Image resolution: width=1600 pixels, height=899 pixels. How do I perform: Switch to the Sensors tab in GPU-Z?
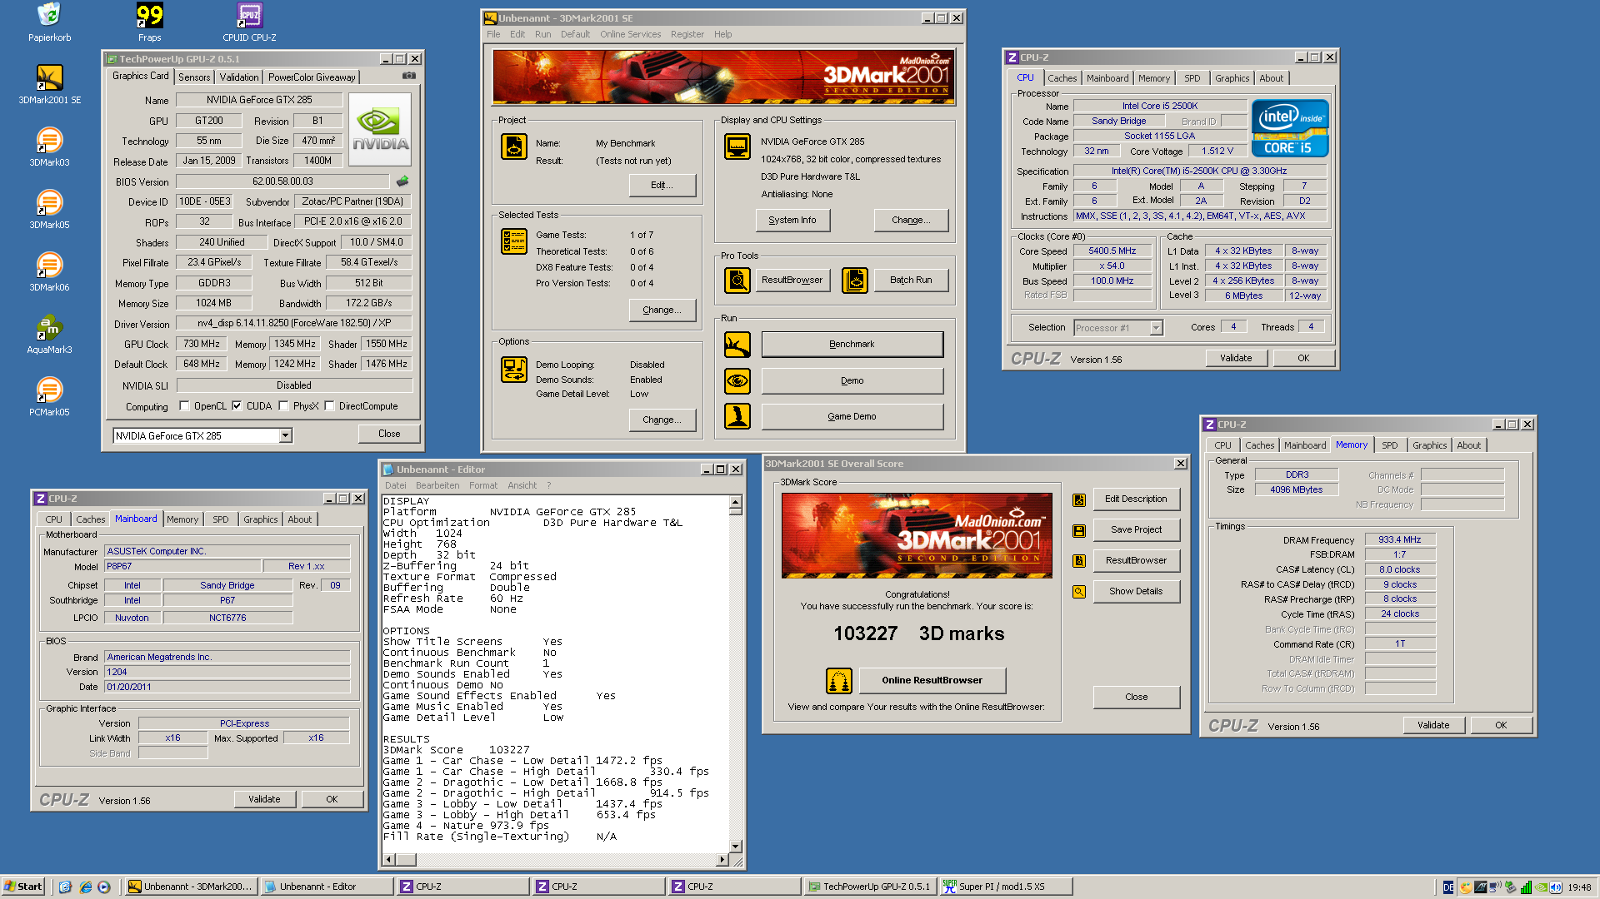coord(194,77)
